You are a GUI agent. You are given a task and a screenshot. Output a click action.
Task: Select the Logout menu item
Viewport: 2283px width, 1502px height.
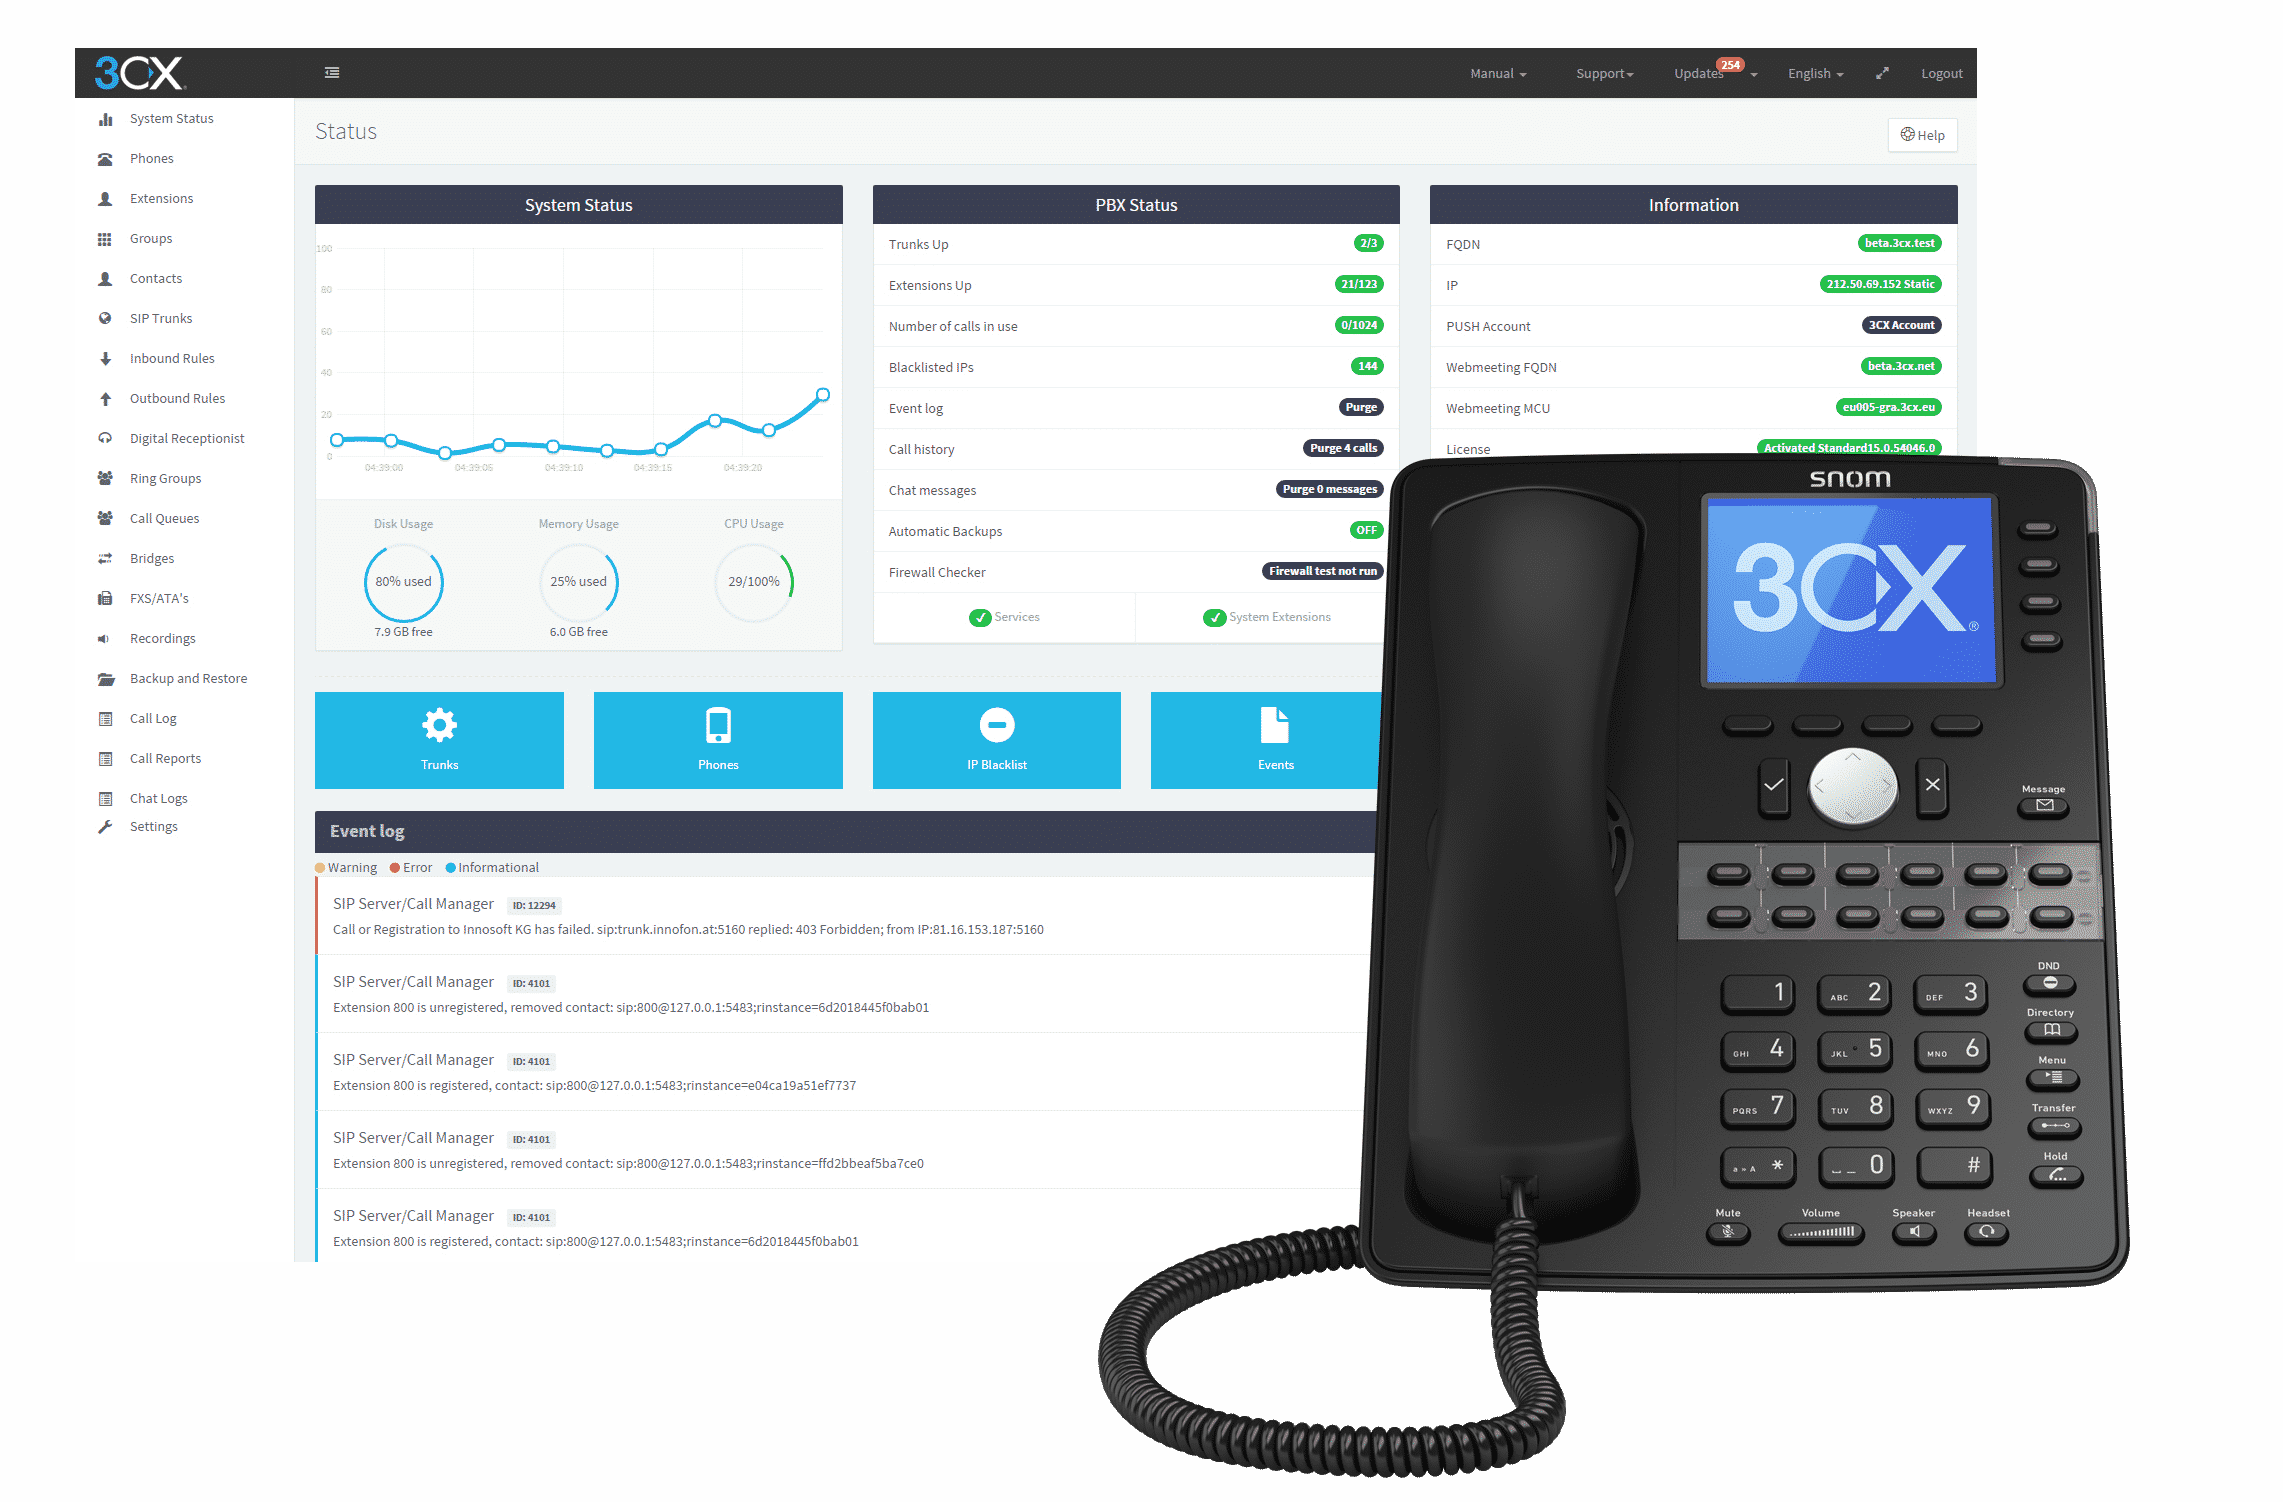1941,74
